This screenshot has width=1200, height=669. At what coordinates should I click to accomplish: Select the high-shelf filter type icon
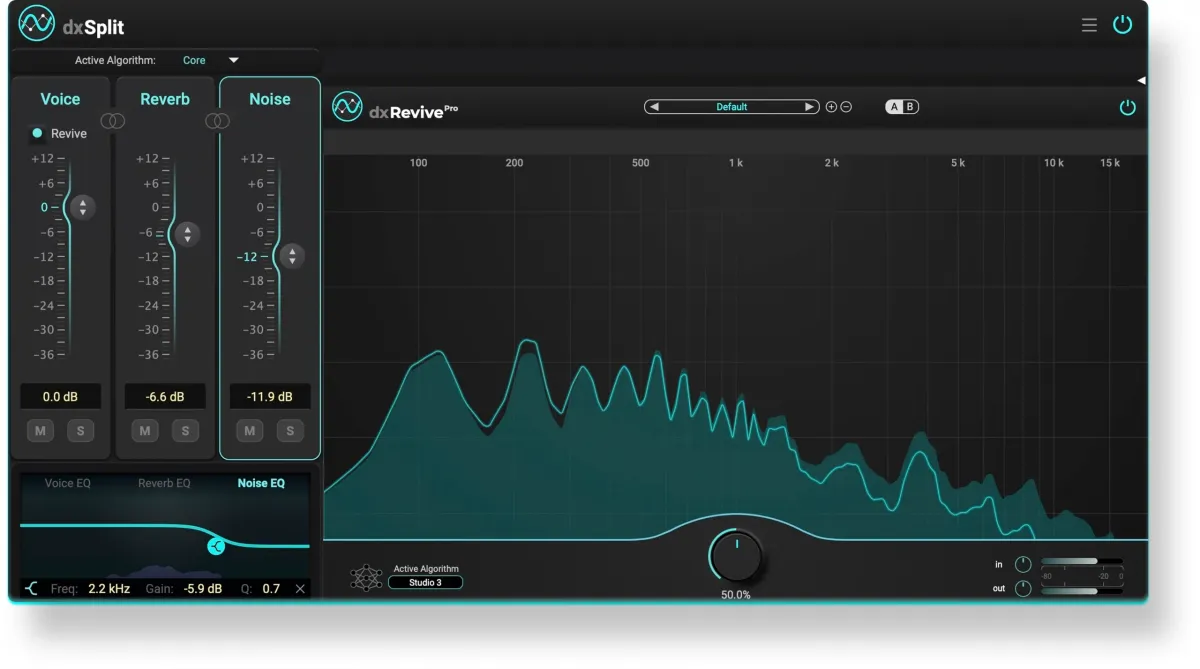[31, 589]
